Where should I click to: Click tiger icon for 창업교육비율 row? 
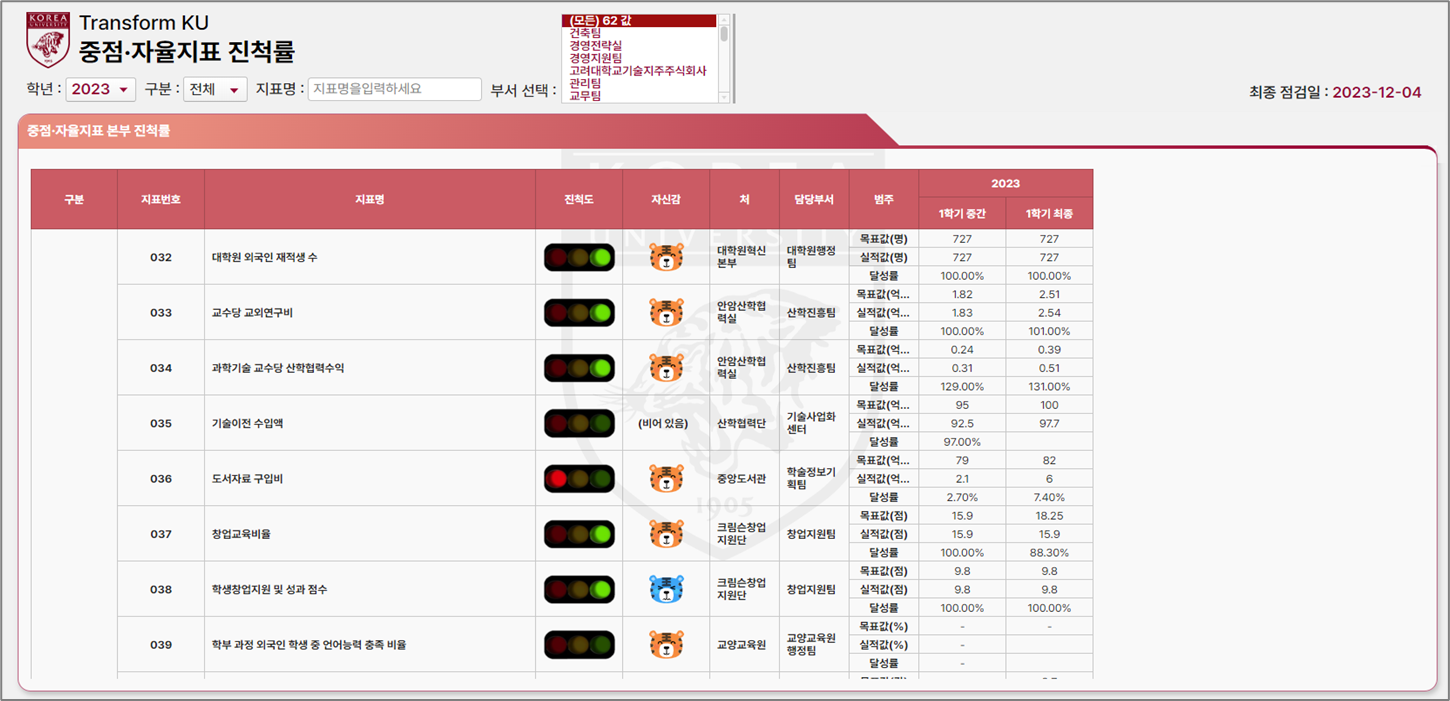(666, 534)
